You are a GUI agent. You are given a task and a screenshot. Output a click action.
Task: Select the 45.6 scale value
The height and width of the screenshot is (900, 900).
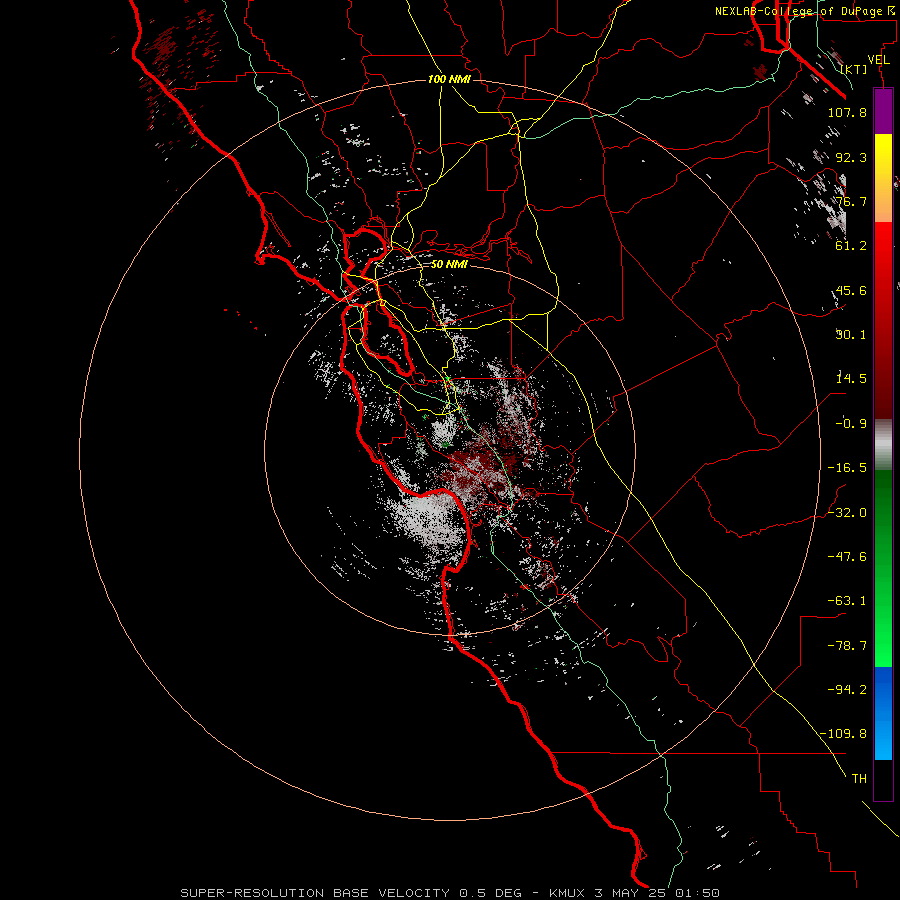851,290
